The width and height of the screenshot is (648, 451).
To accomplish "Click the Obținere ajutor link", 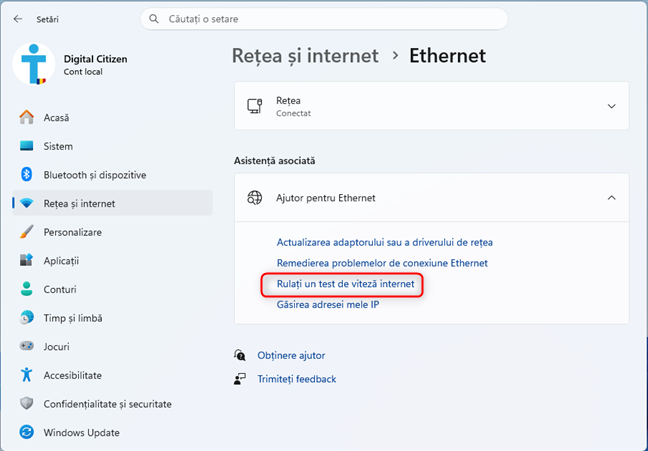I will pos(291,356).
